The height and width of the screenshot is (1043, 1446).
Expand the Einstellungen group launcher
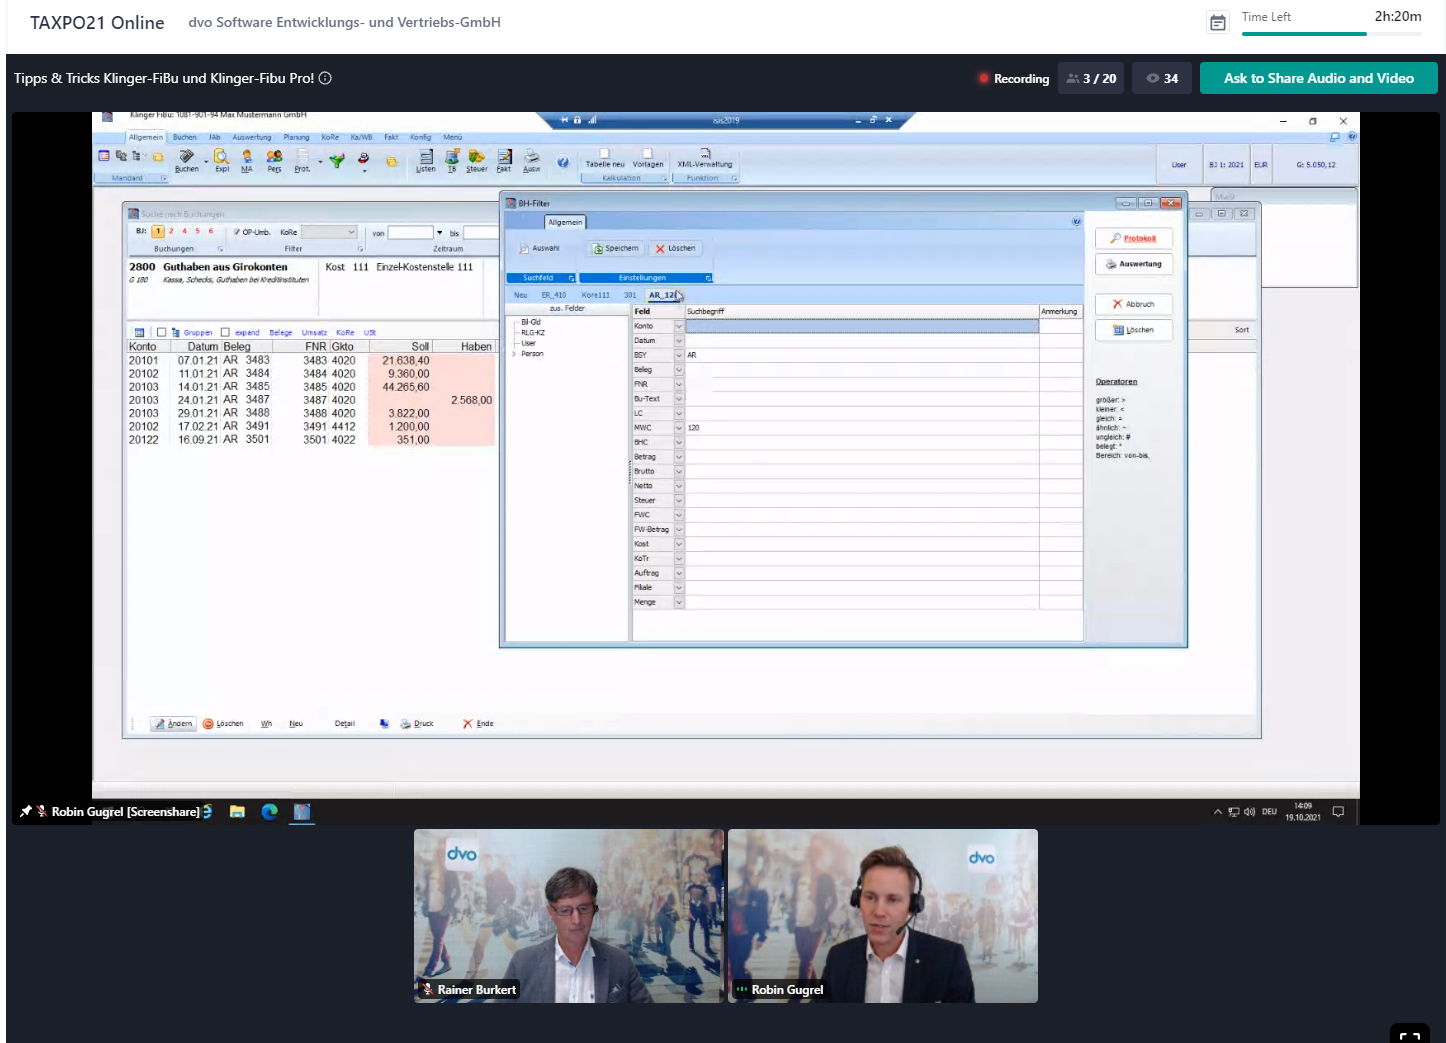pyautogui.click(x=708, y=278)
